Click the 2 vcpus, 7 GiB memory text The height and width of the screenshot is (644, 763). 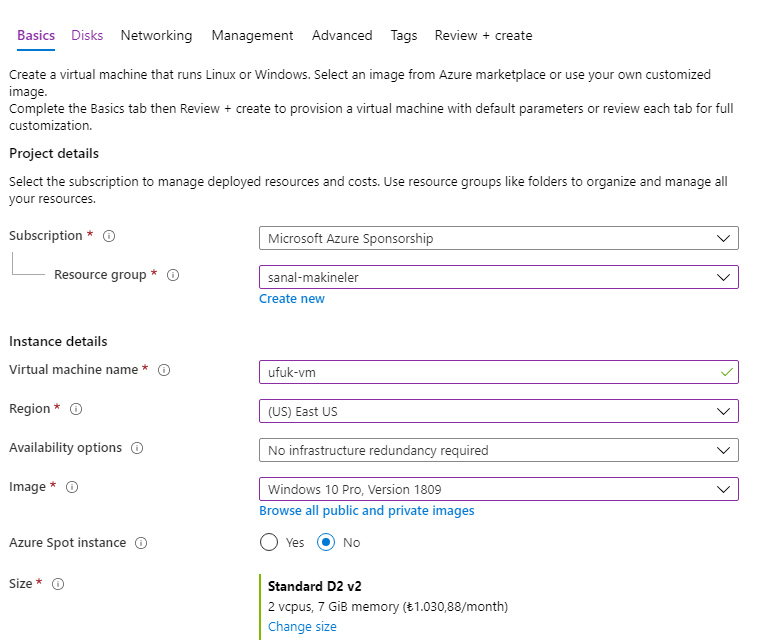388,607
